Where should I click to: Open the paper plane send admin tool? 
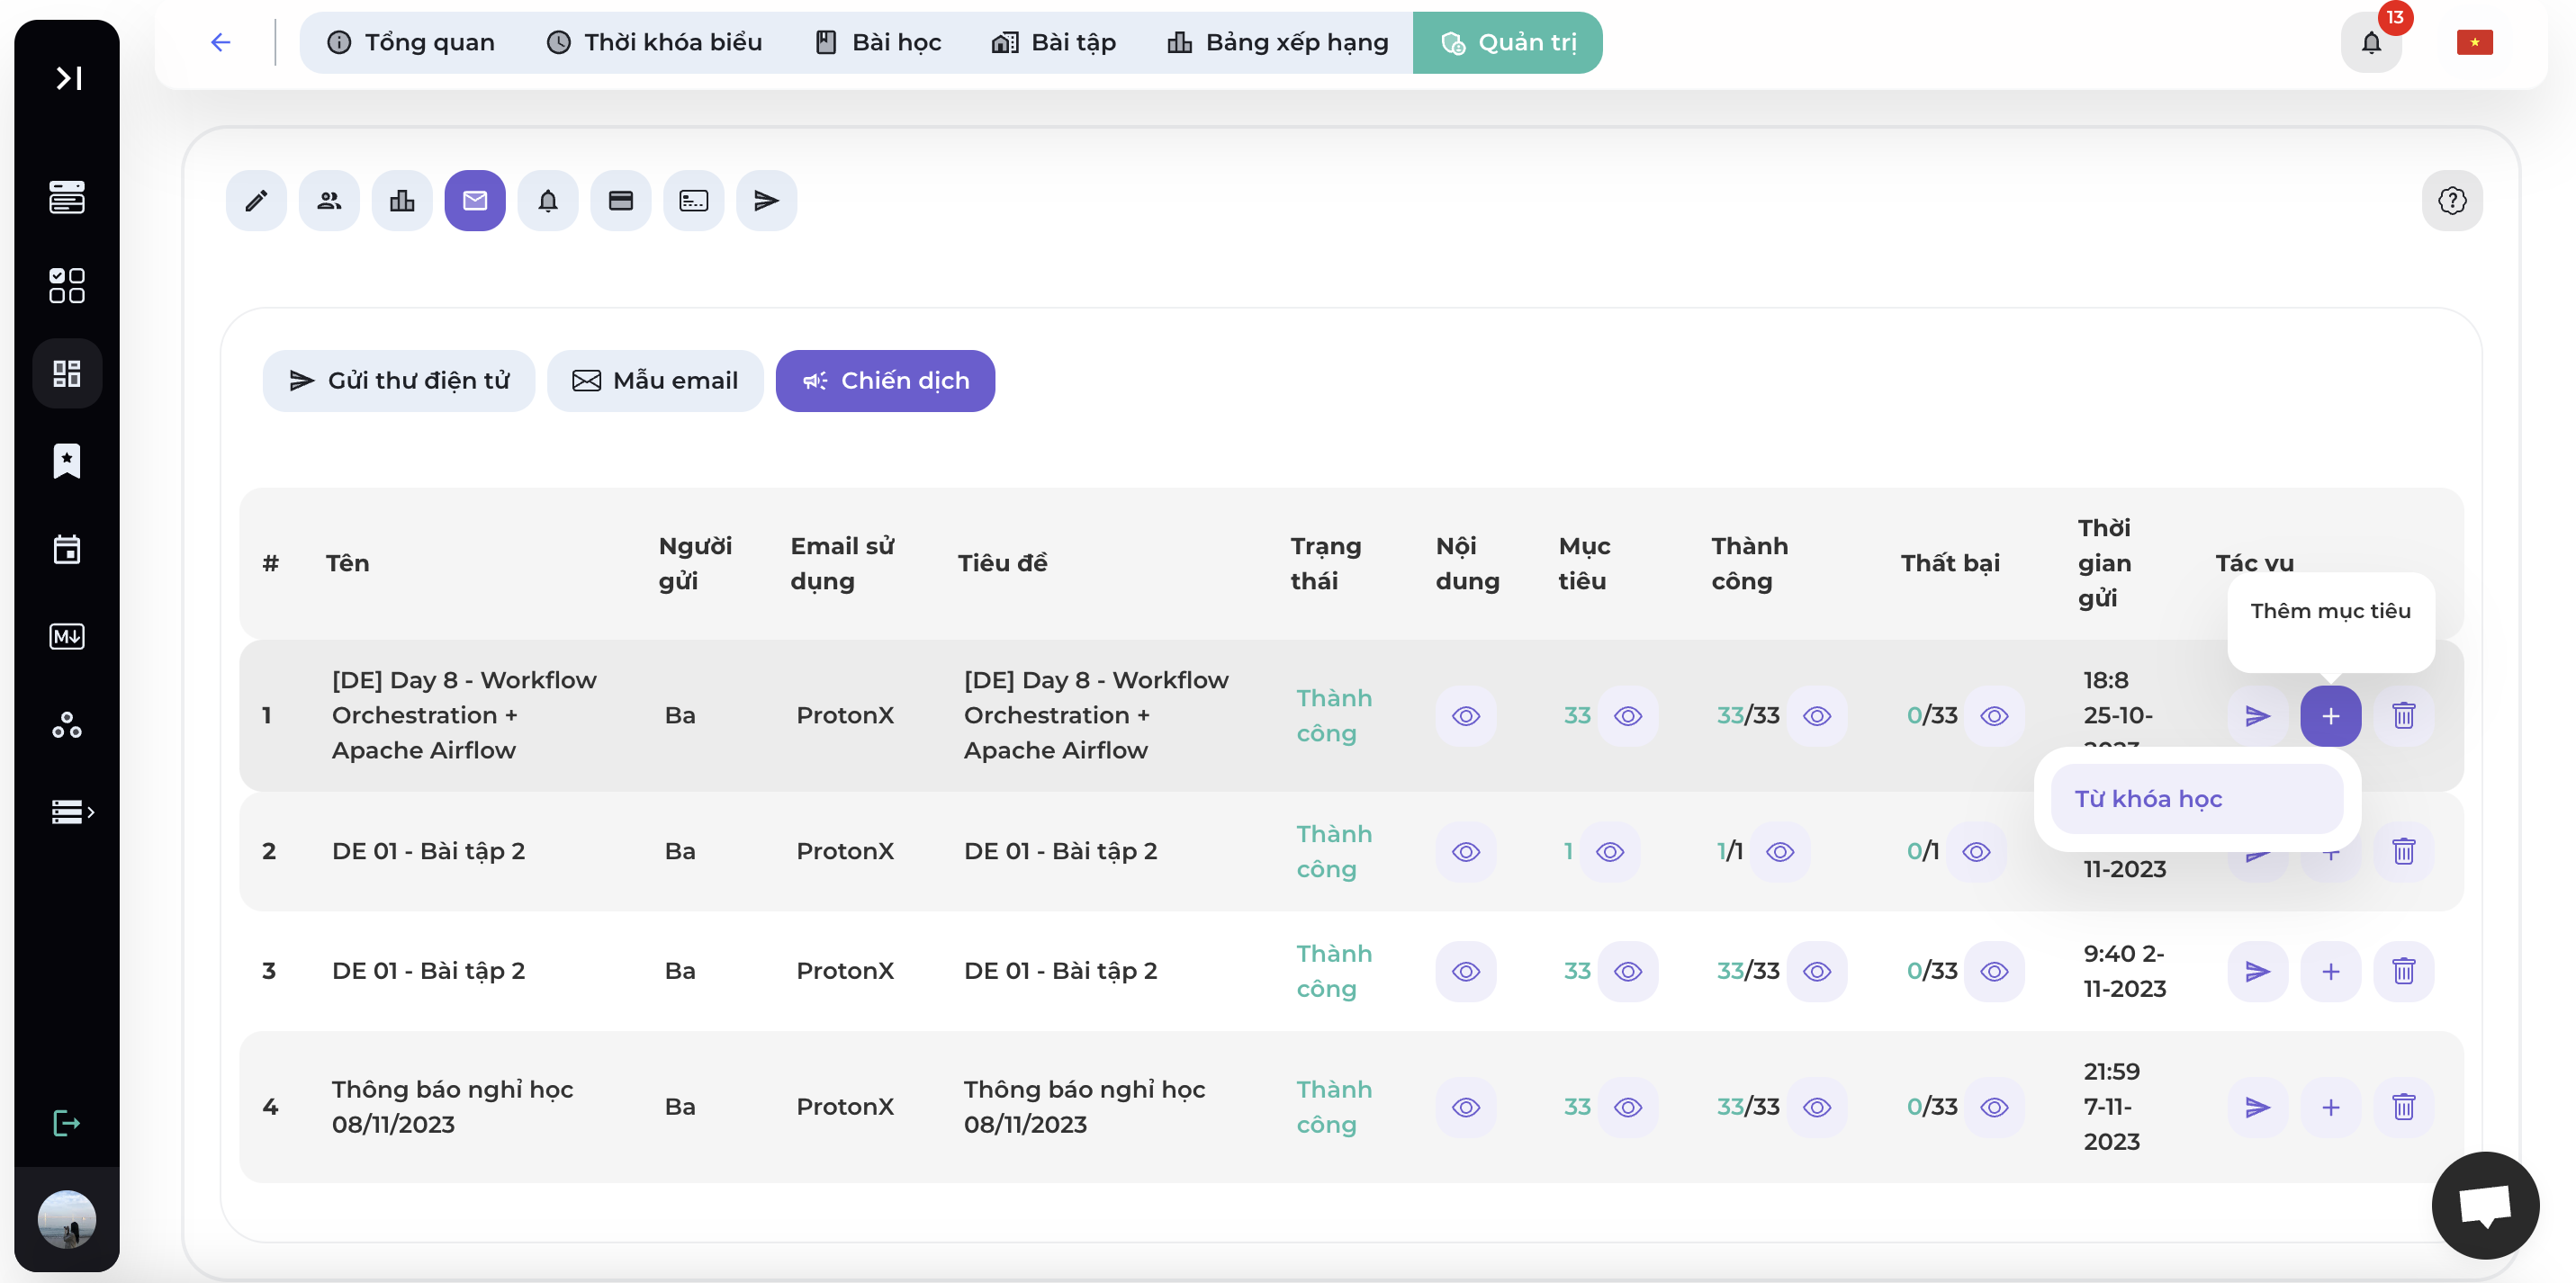[767, 201]
